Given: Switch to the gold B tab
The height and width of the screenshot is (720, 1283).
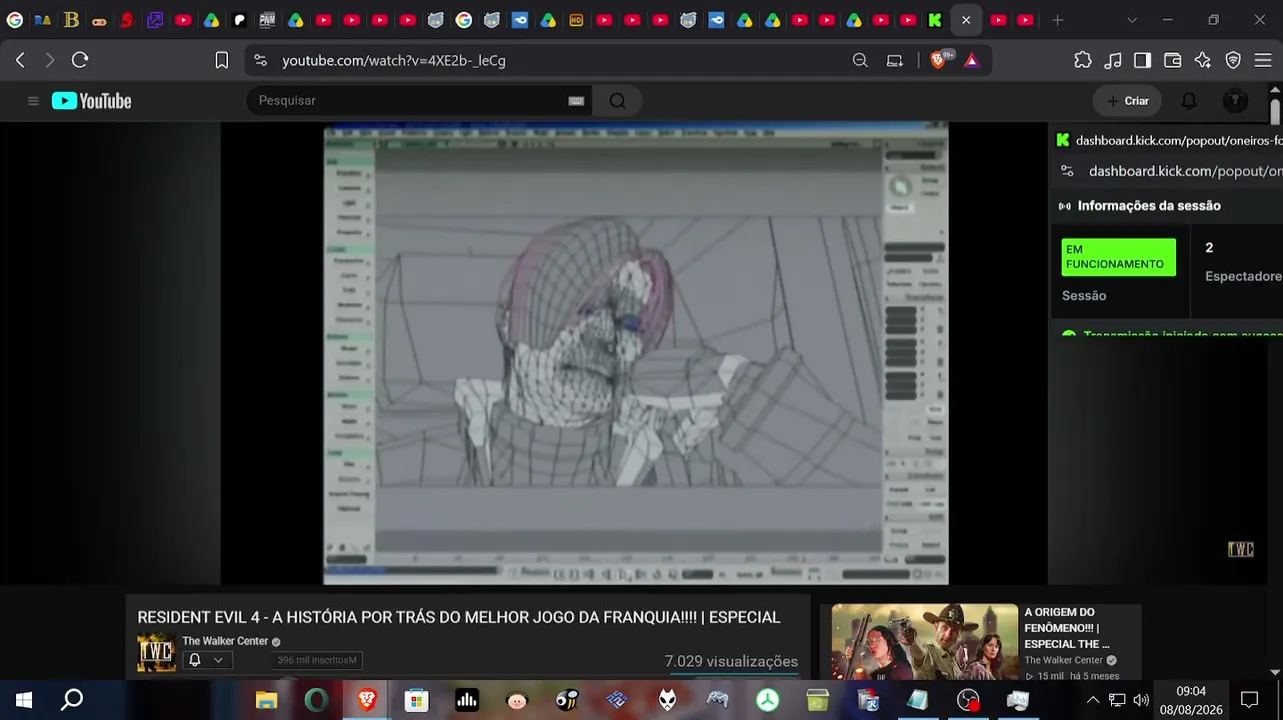Looking at the screenshot, I should pos(71,20).
